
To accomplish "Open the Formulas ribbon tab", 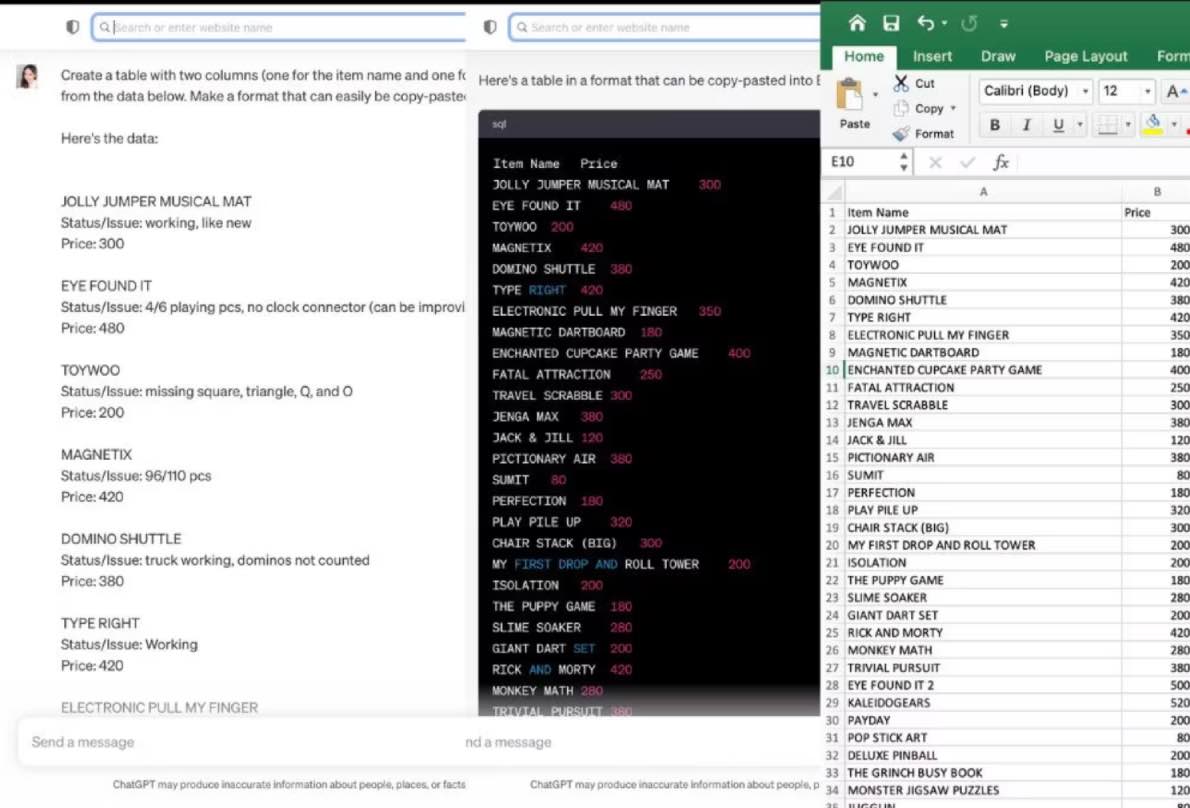I will tap(1173, 56).
